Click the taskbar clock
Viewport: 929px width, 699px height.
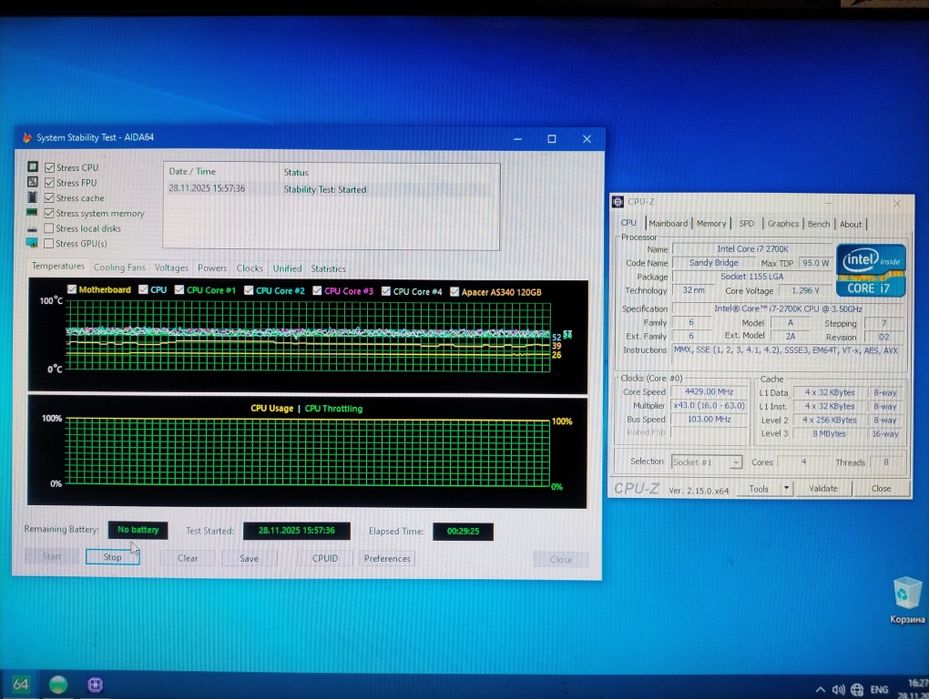[x=912, y=689]
